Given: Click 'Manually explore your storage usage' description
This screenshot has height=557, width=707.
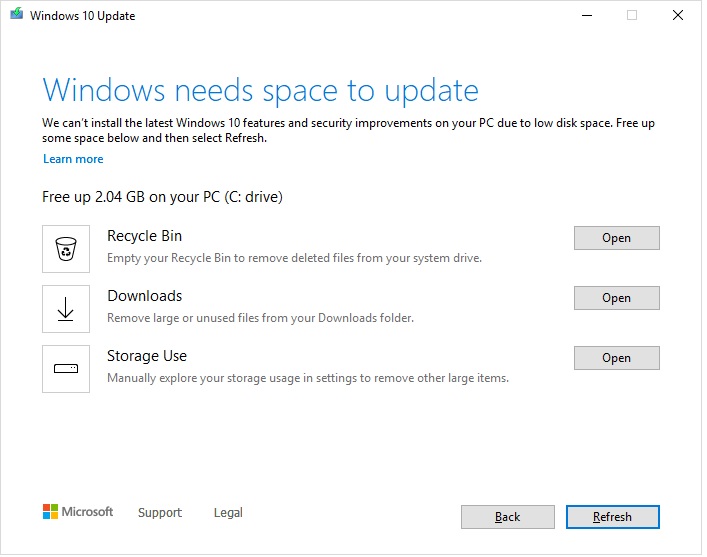Looking at the screenshot, I should click(308, 378).
